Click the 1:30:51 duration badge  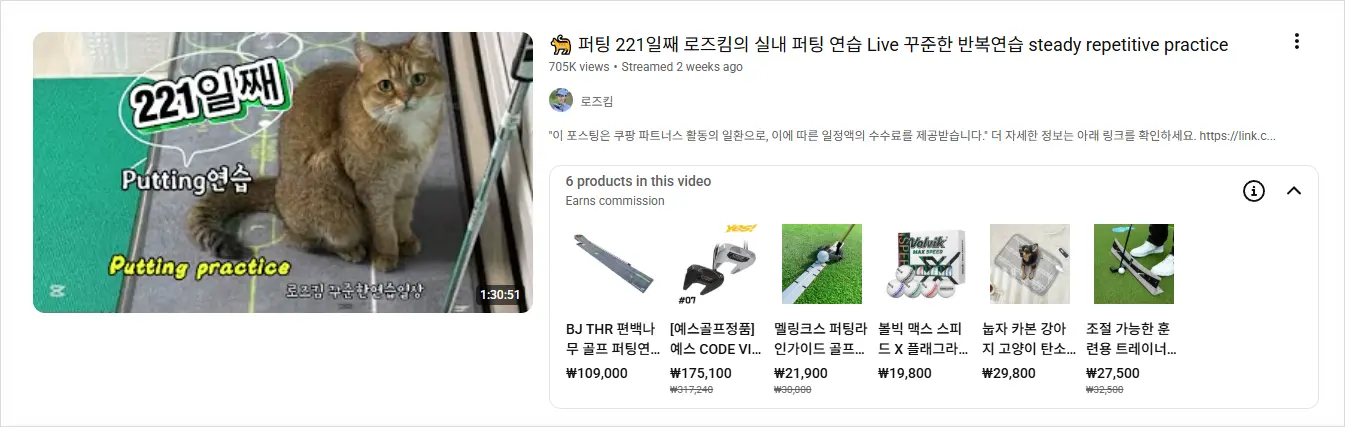pyautogui.click(x=500, y=295)
